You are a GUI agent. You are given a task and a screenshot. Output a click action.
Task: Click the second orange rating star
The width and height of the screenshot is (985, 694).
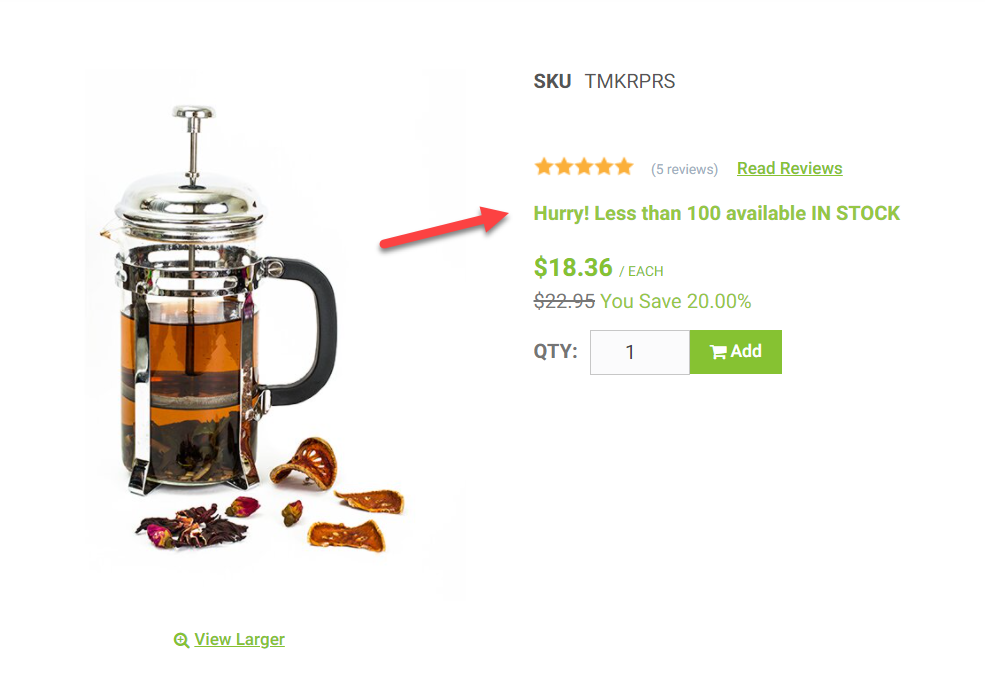tap(564, 167)
